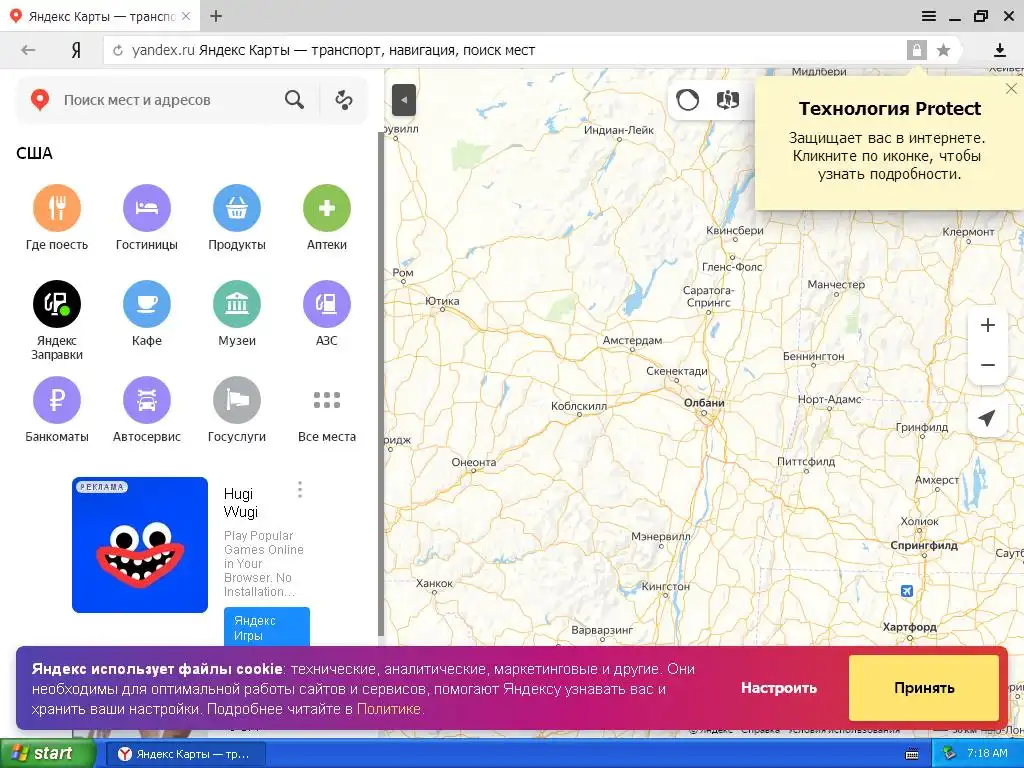Select the 'Кафе' coffee cup icon
Image resolution: width=1024 pixels, height=768 pixels.
[147, 304]
